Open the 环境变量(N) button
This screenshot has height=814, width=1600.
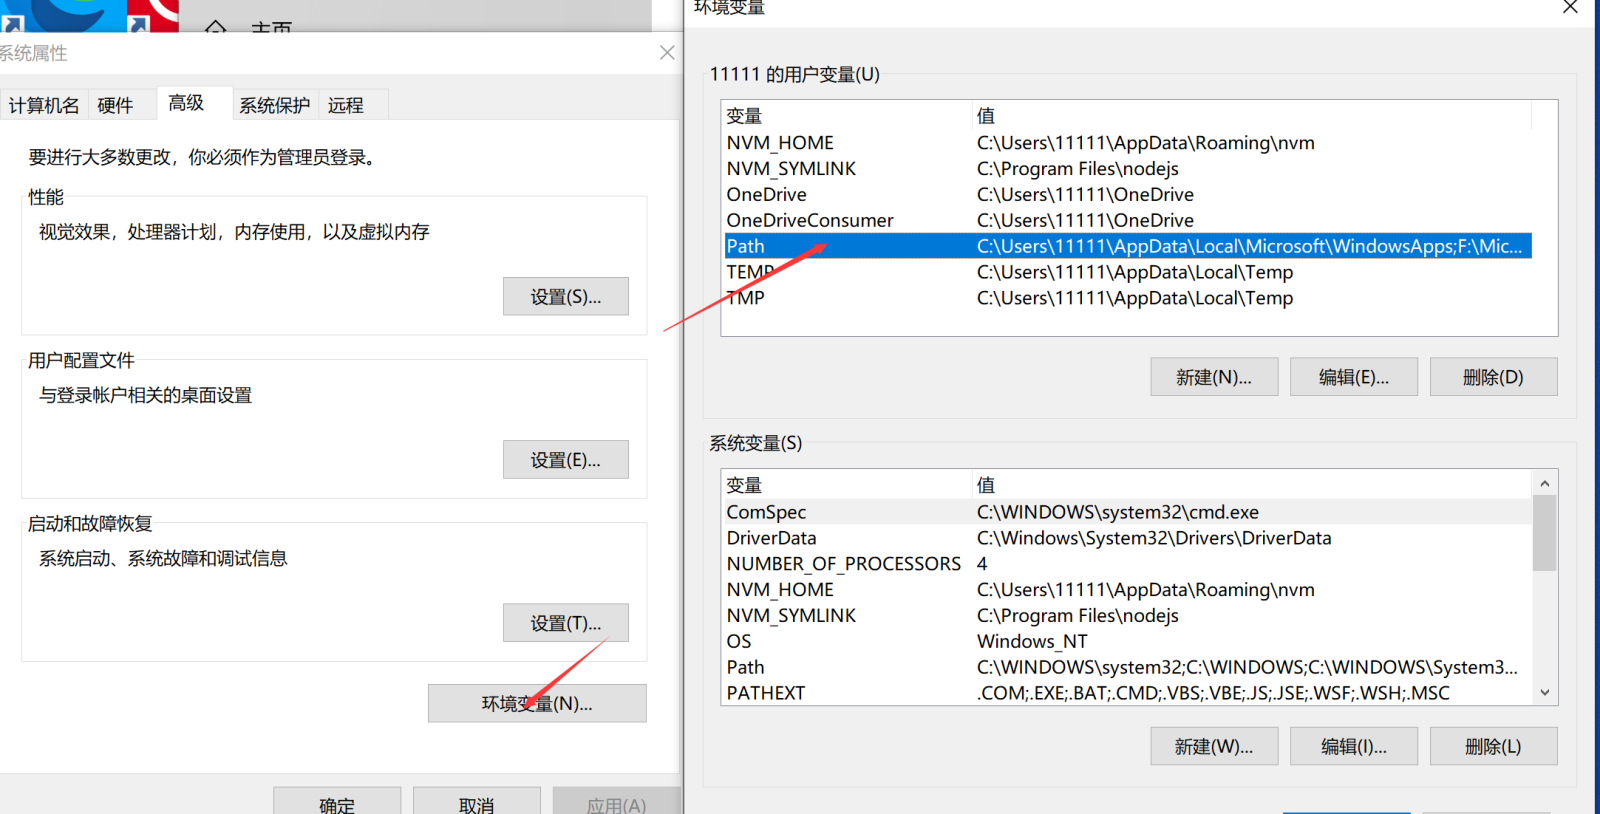click(x=537, y=703)
